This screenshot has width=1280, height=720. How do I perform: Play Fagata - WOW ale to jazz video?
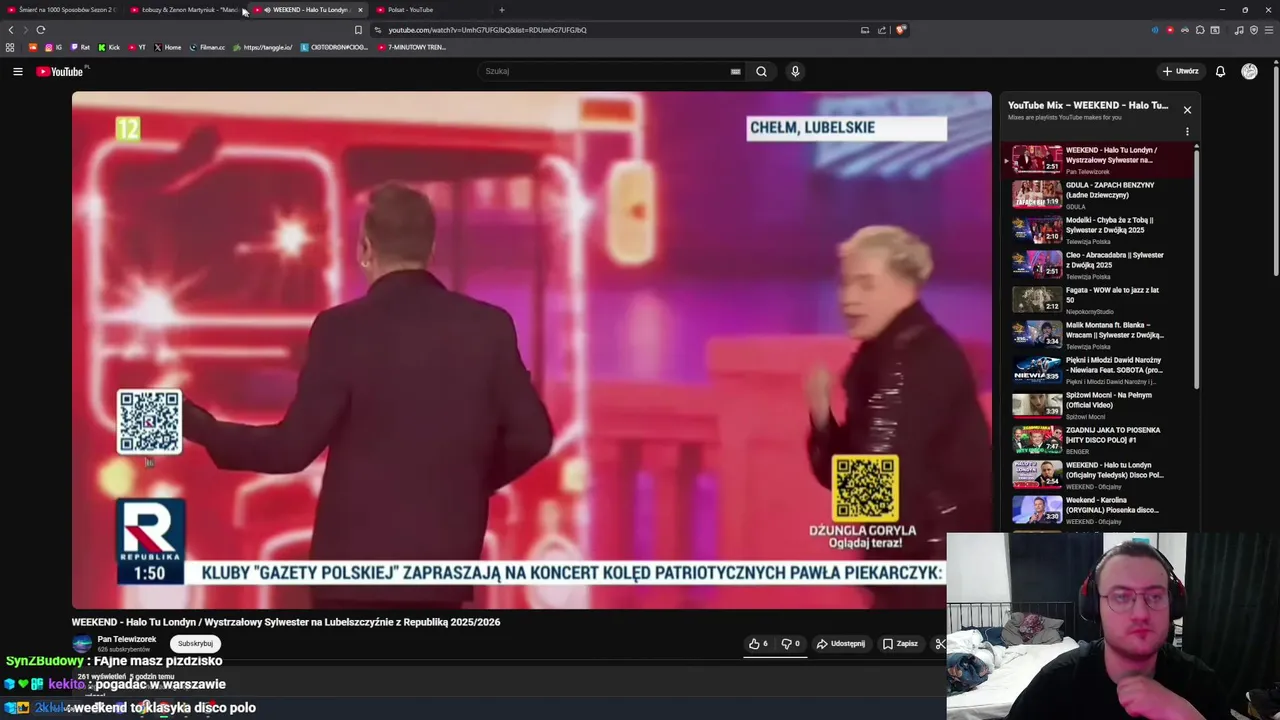tap(1098, 299)
